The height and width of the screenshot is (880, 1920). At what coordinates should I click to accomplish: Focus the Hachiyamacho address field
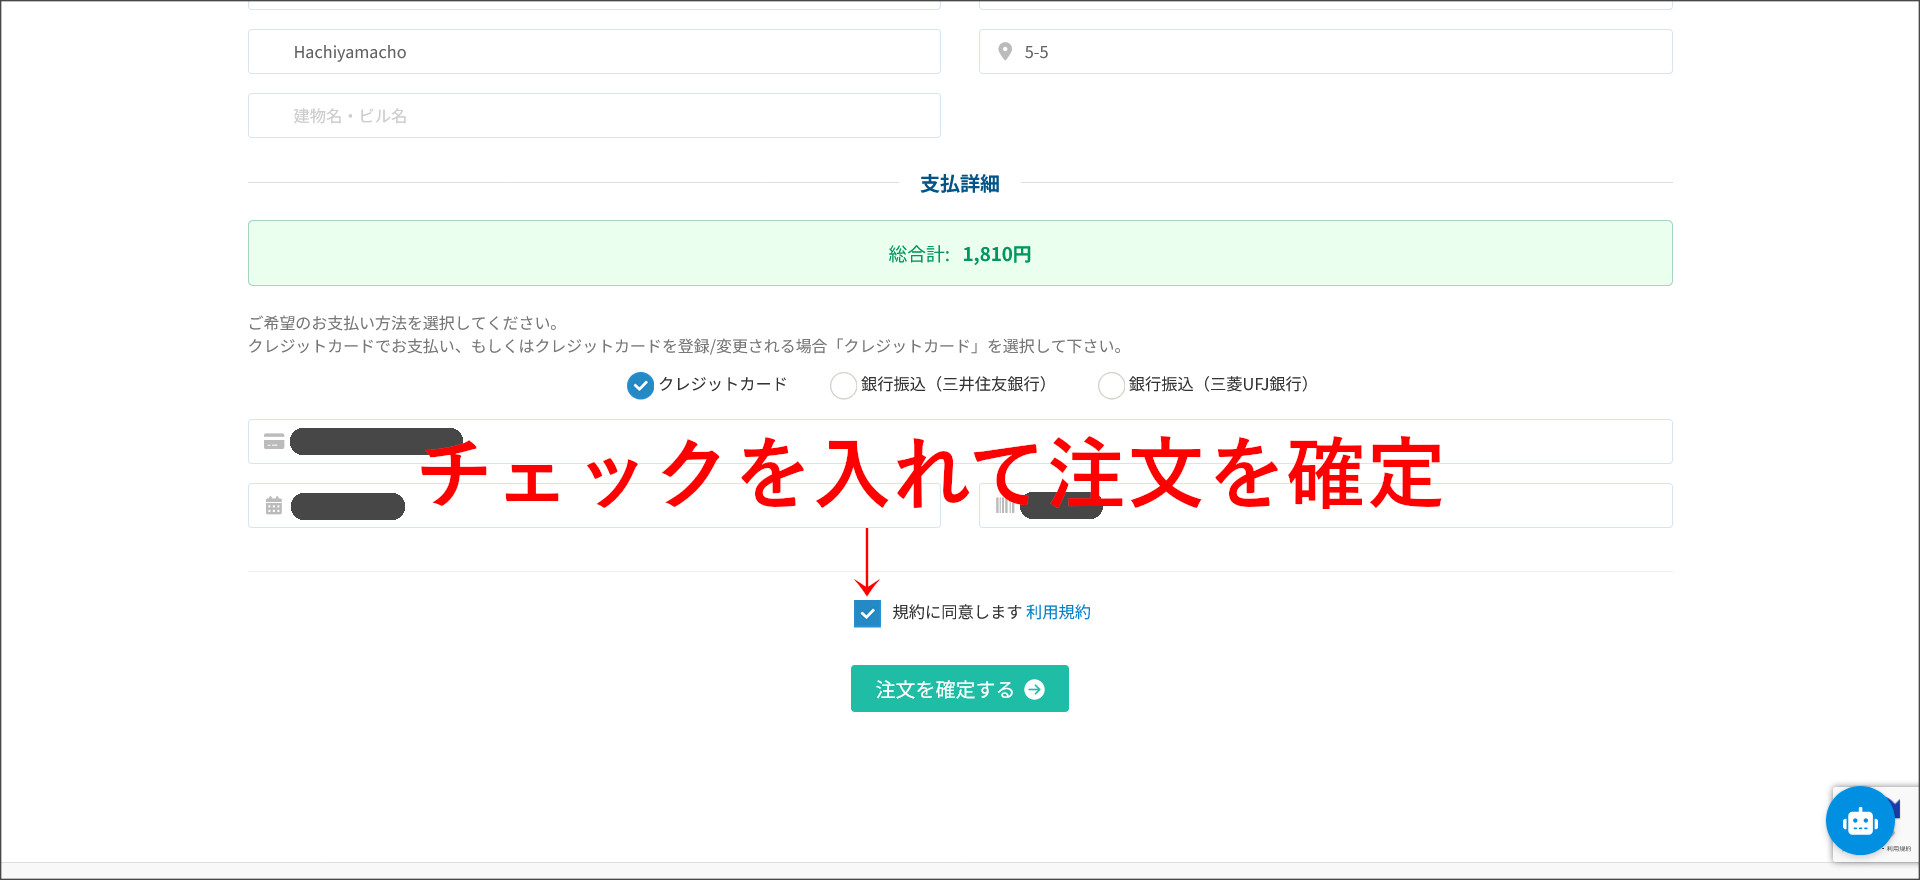594,52
